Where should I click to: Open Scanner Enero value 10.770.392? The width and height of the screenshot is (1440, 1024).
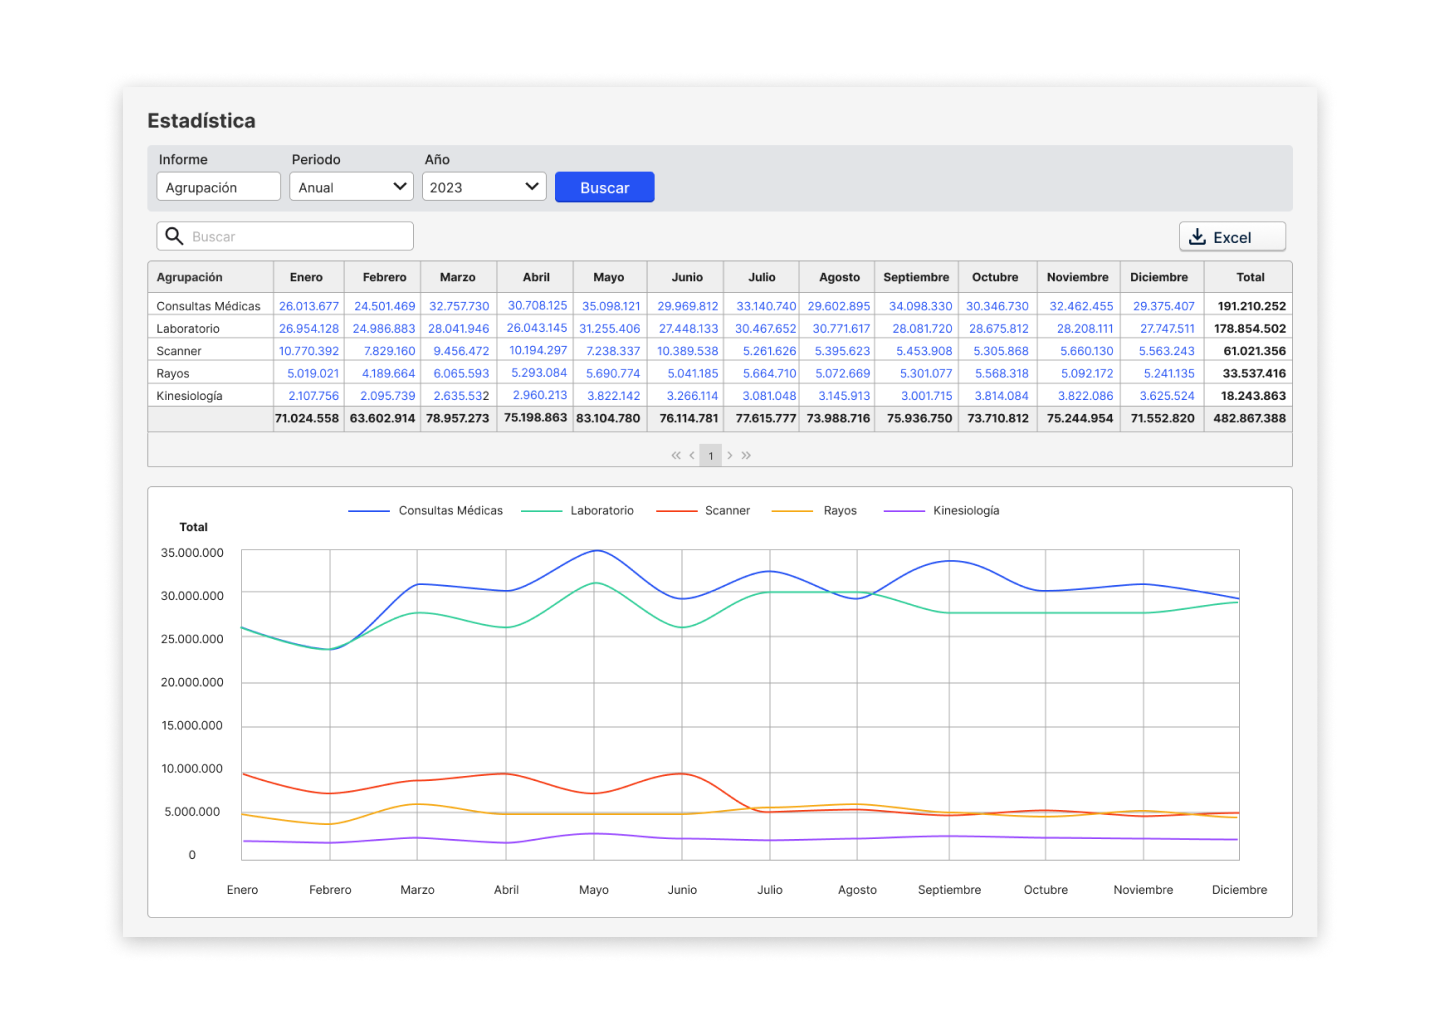pos(309,351)
